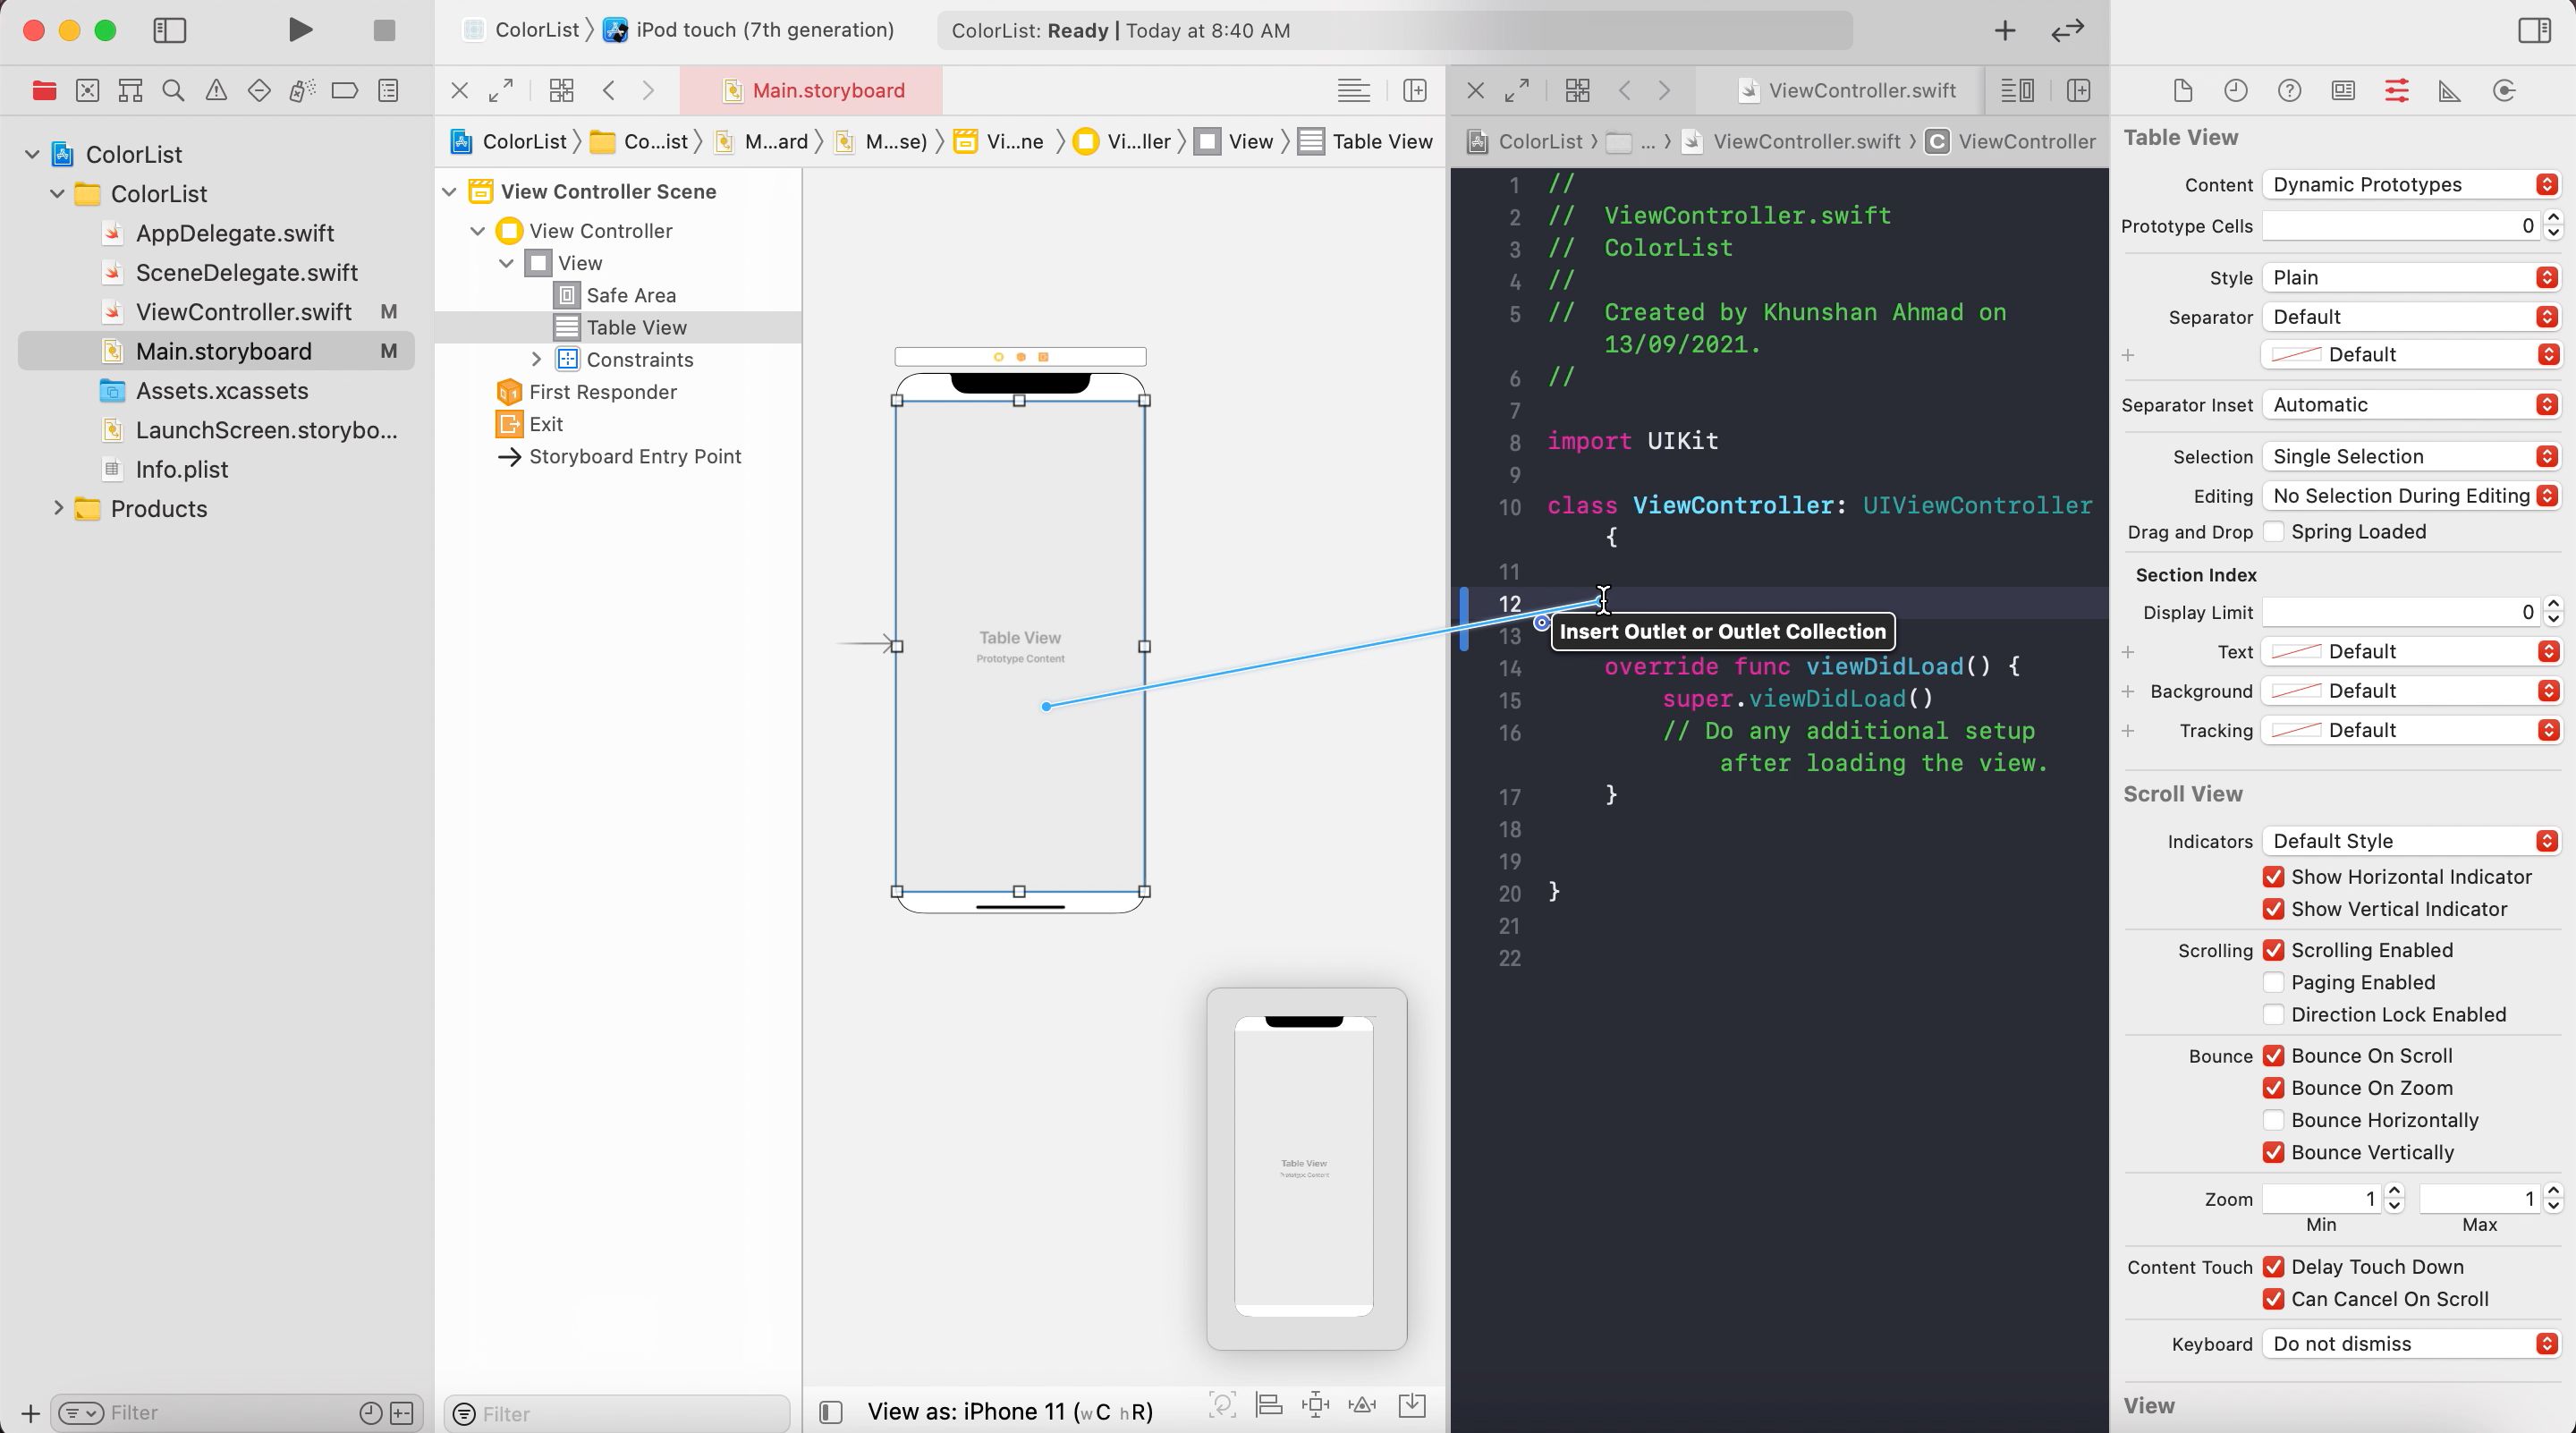Image resolution: width=2576 pixels, height=1433 pixels.
Task: Show the Find navigator magnifier icon
Action: (173, 91)
